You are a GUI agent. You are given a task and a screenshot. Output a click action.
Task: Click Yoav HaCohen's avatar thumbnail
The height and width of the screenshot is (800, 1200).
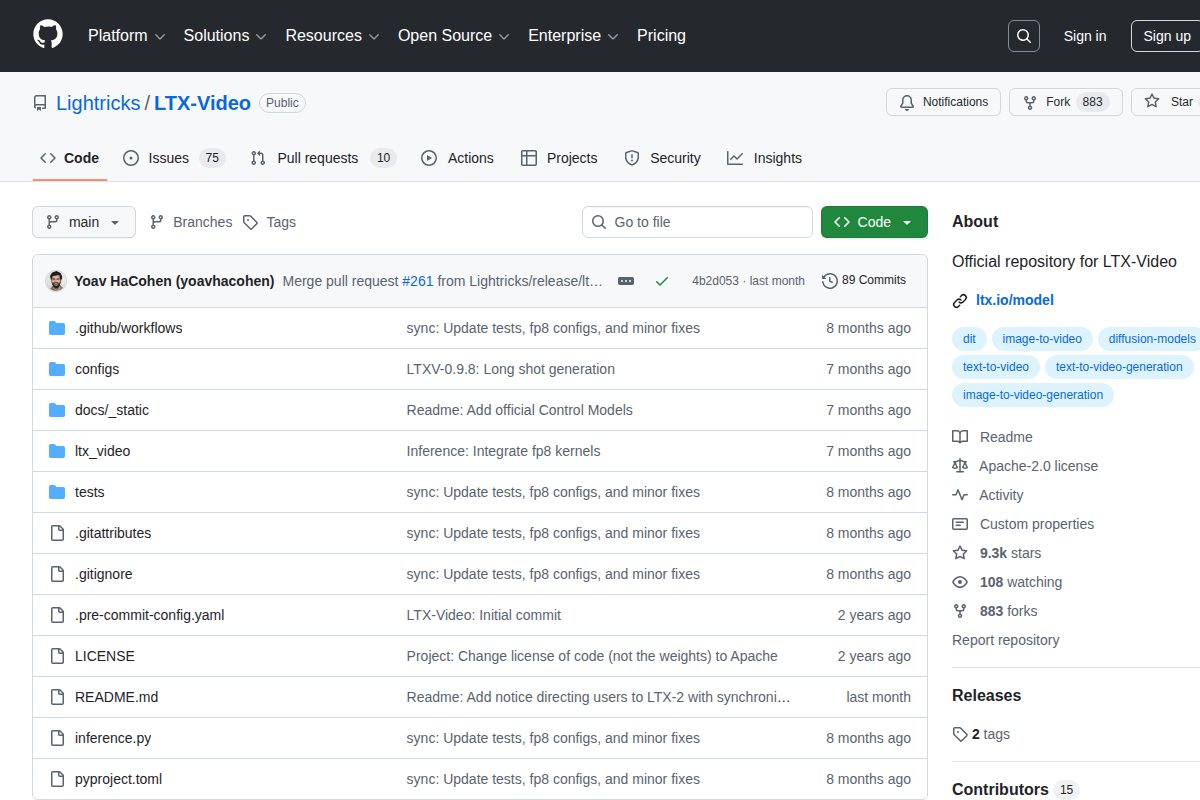point(56,281)
